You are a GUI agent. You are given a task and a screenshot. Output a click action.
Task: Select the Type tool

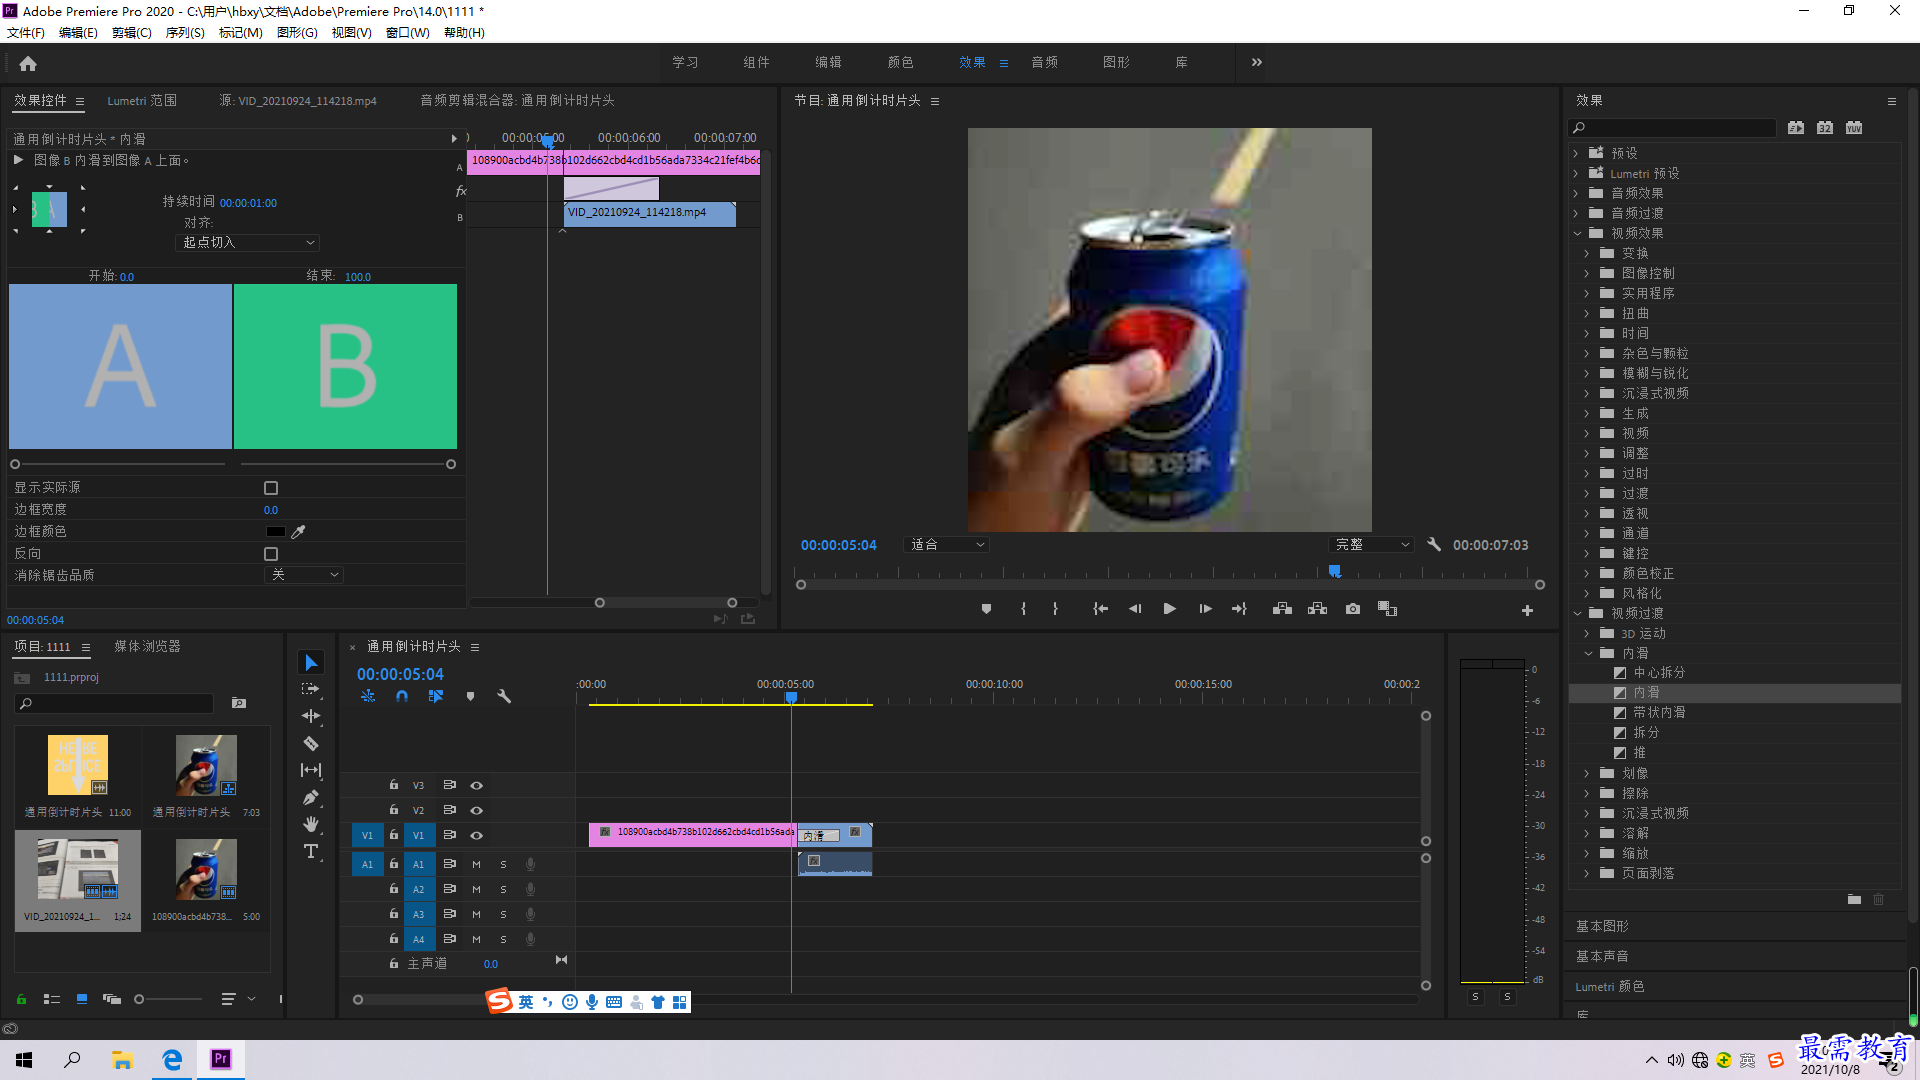point(311,851)
